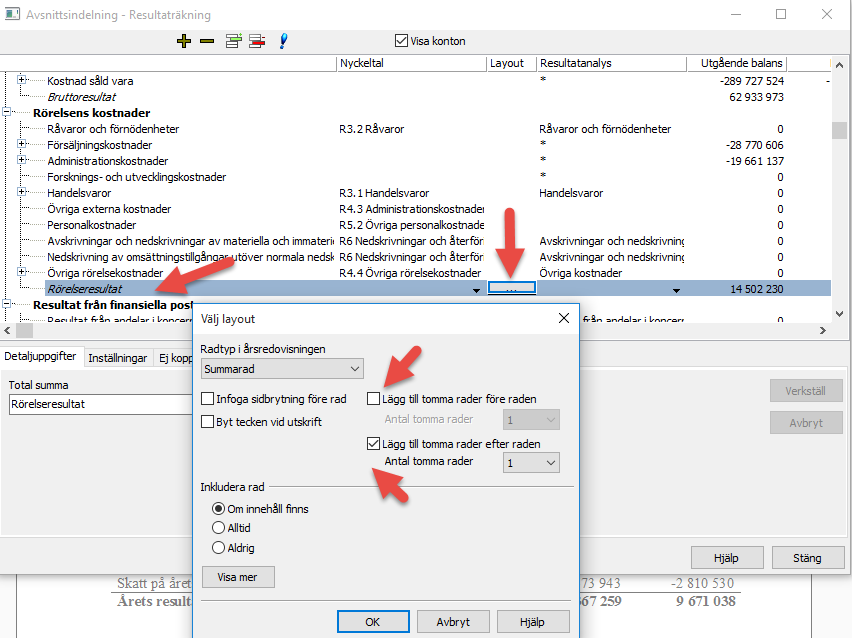Click the yellow plus add-row icon

[184, 41]
